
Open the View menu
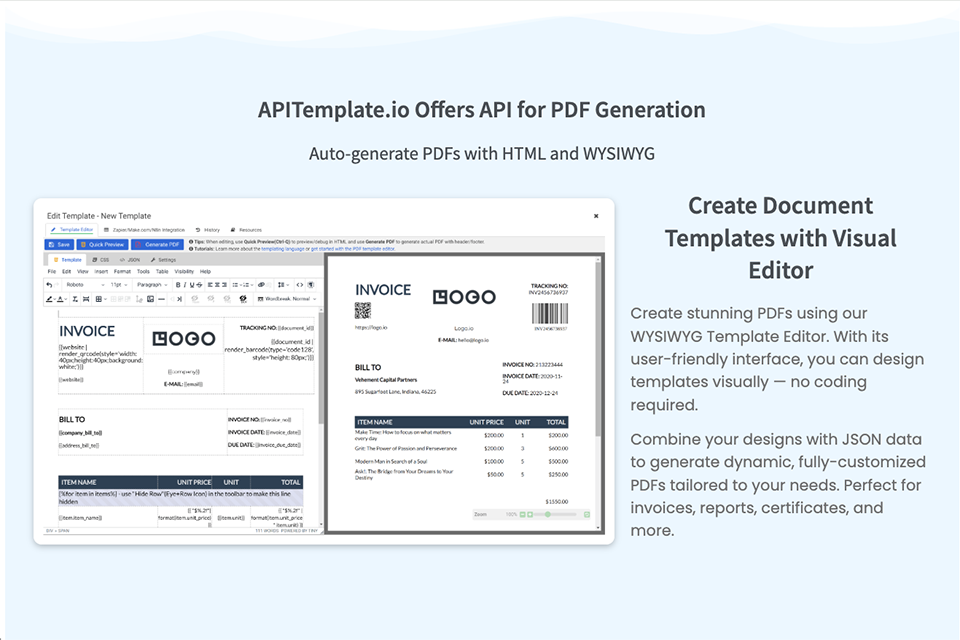(83, 271)
